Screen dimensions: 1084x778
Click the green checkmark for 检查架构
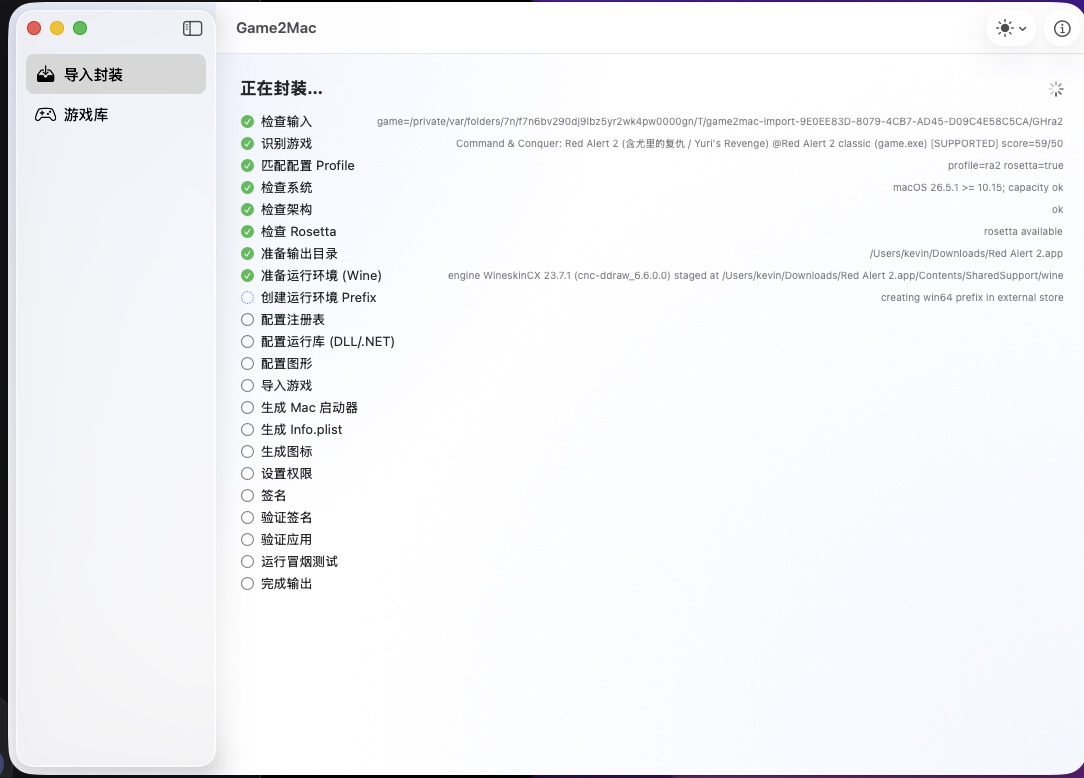coord(247,210)
